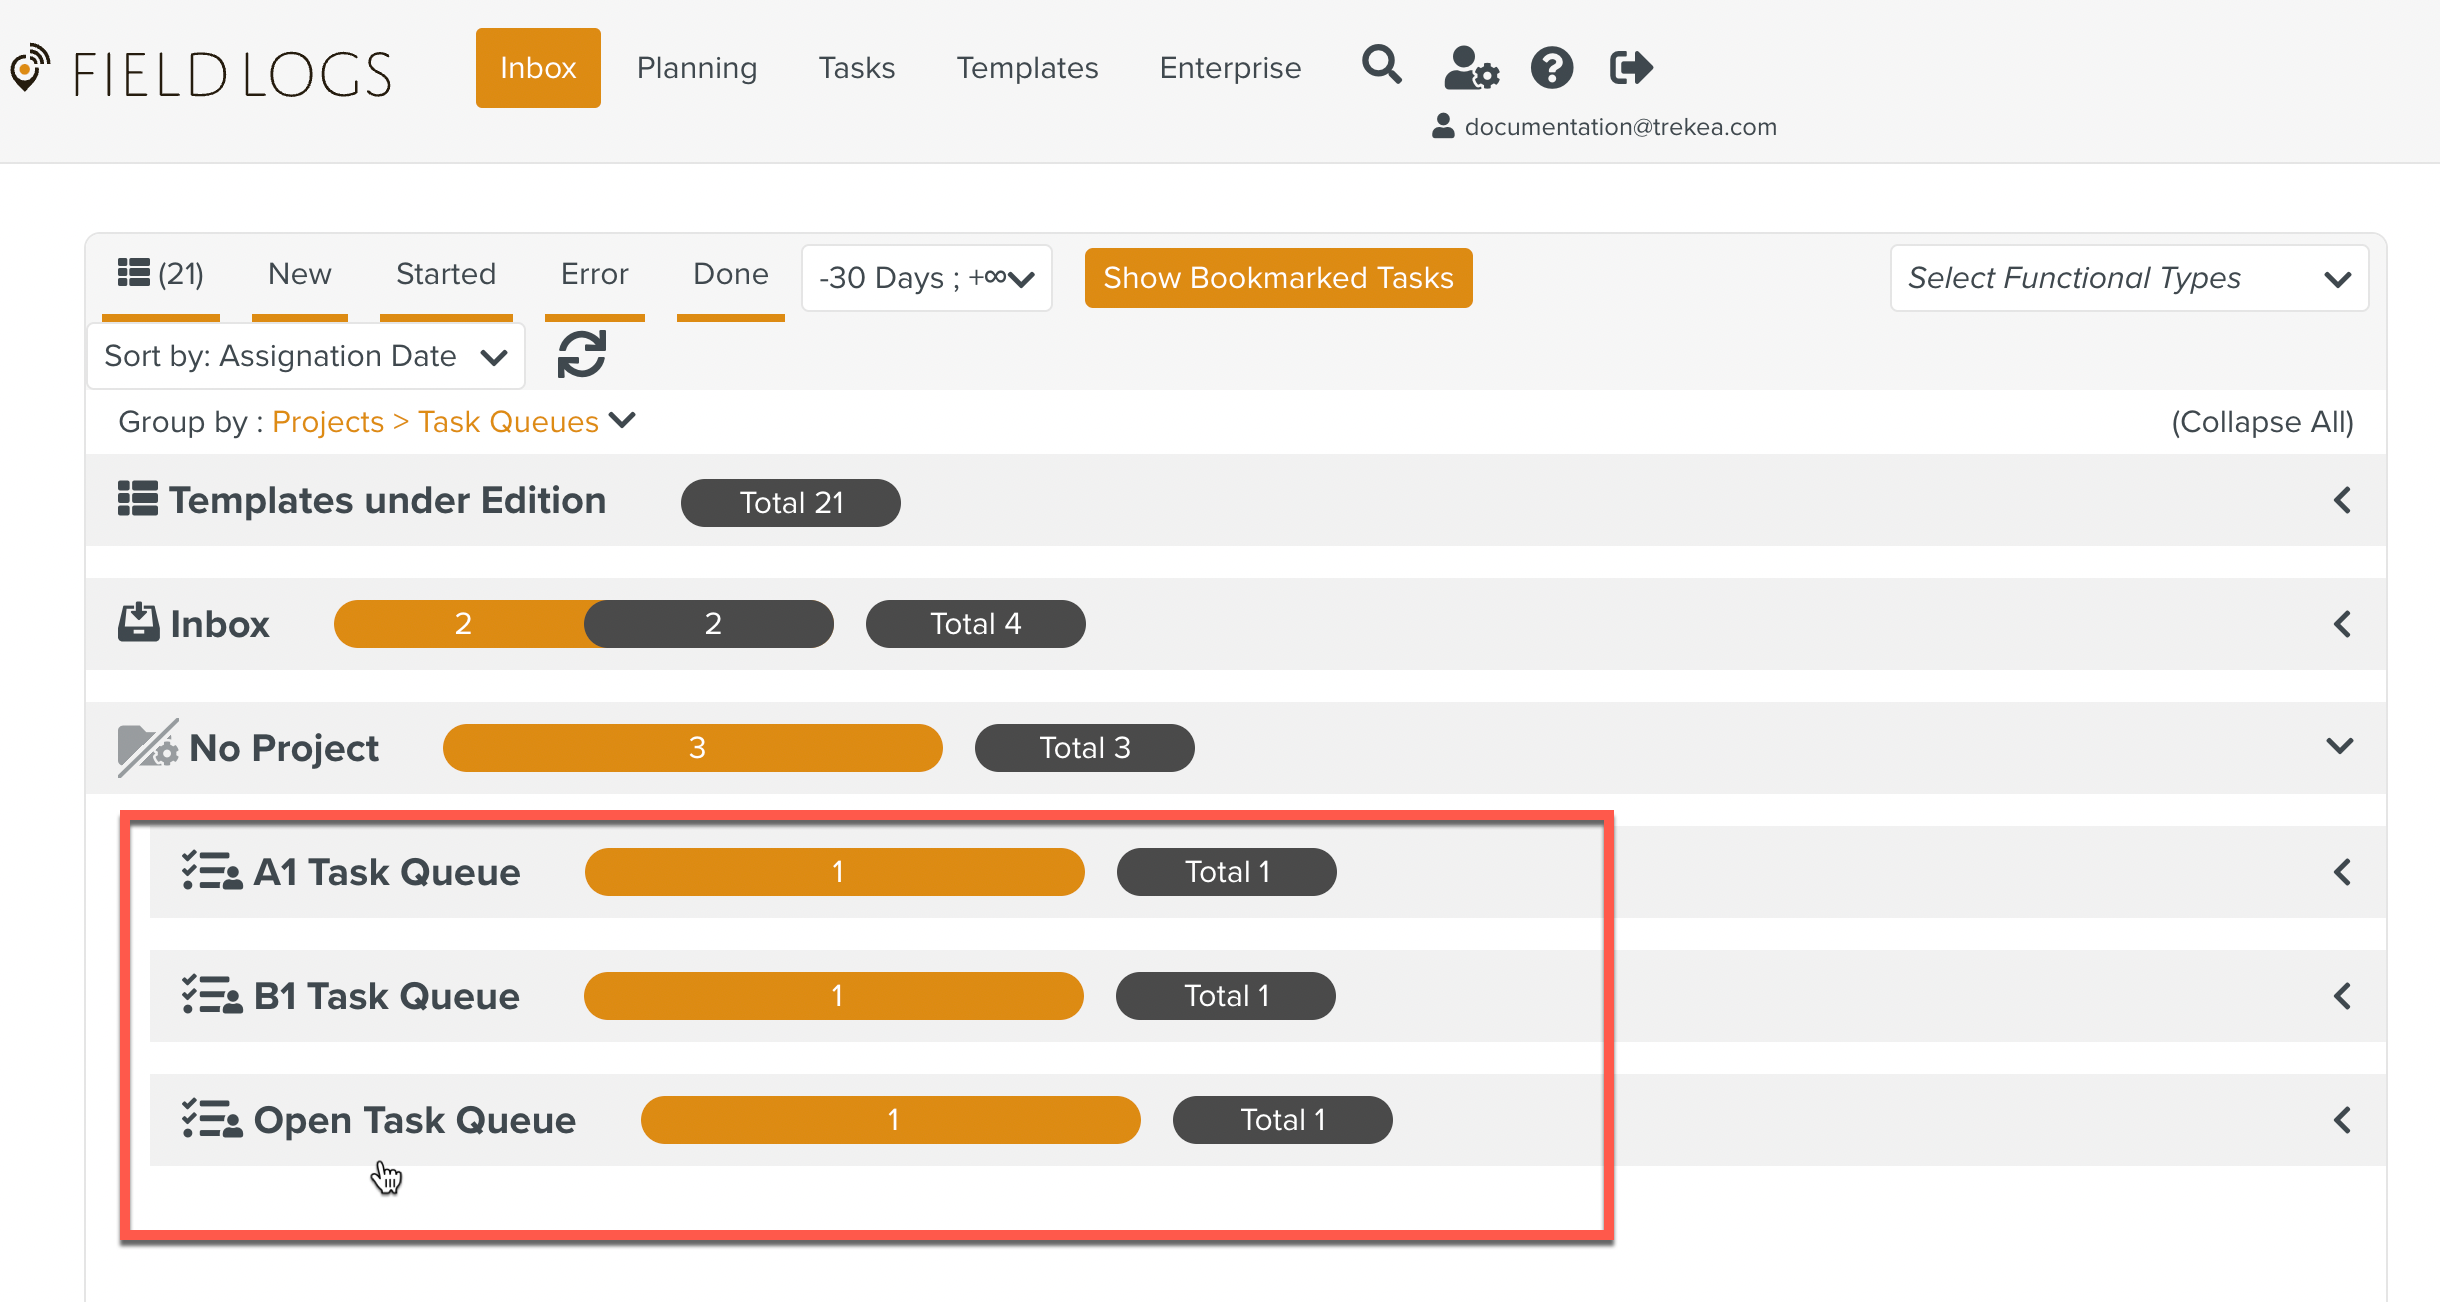Screen dimensions: 2440x1302
Task: Collapse the No Project group chevron
Action: [x=2340, y=746]
